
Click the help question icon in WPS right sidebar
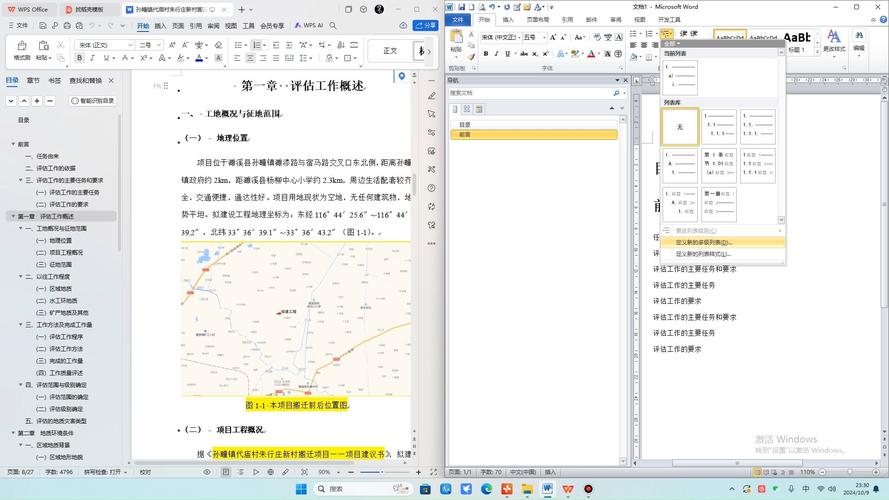pyautogui.click(x=432, y=188)
